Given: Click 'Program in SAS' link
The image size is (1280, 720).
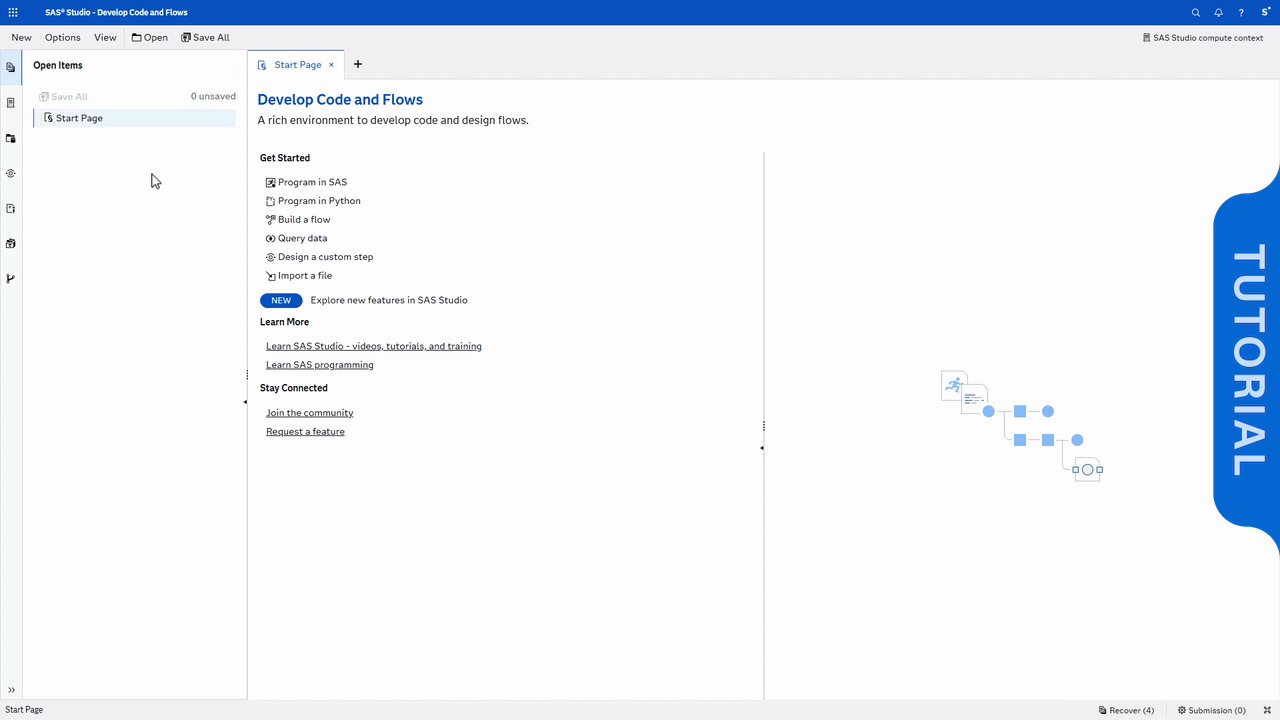Looking at the screenshot, I should click(x=312, y=183).
